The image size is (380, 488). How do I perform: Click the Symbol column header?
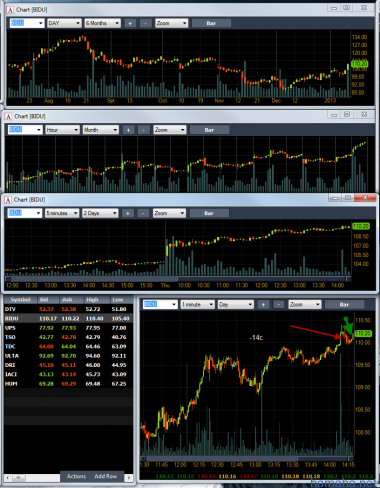(x=20, y=299)
